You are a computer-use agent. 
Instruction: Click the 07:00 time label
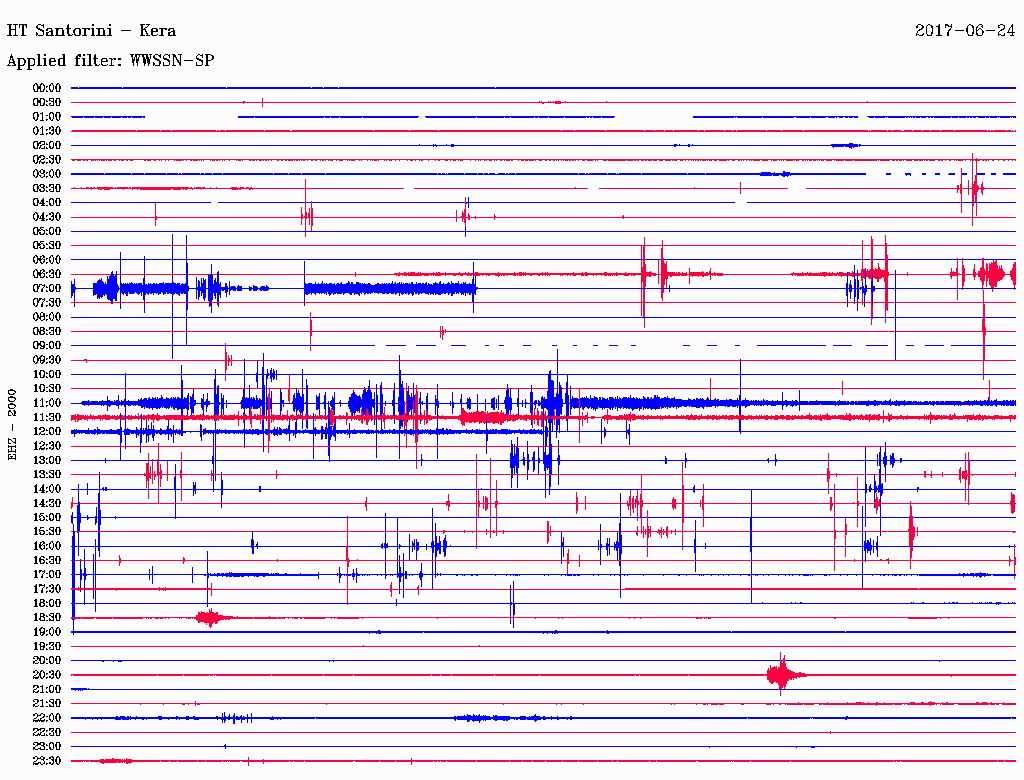47,289
